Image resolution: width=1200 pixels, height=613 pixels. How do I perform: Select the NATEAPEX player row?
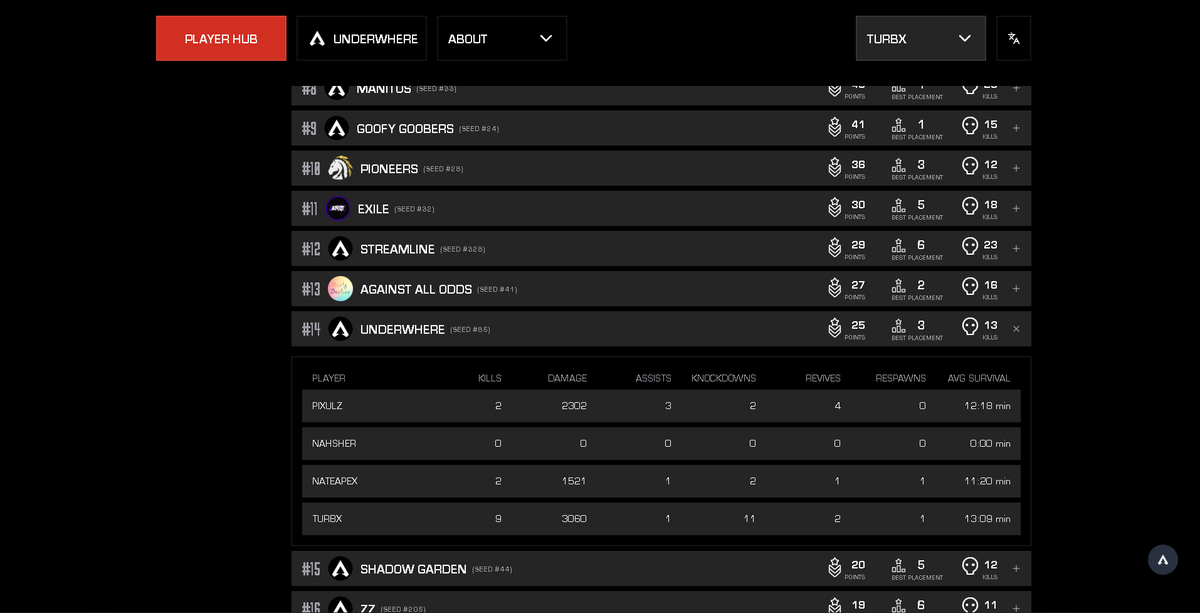tap(661, 481)
